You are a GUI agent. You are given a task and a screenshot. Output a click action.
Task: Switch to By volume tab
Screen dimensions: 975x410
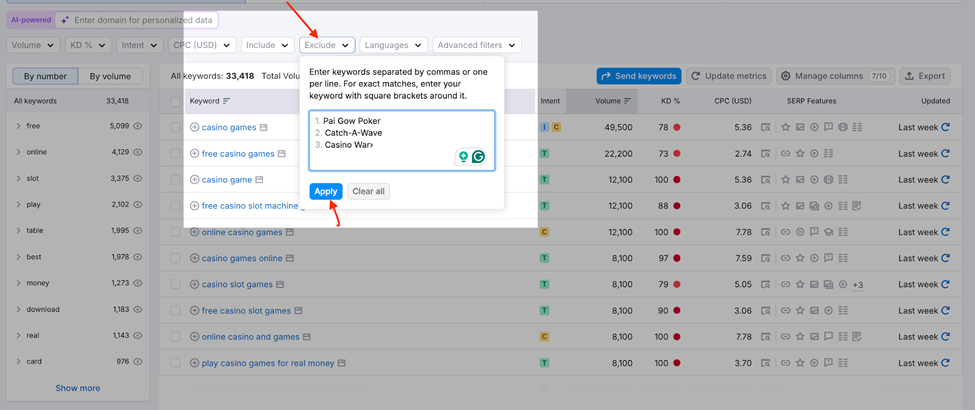tap(110, 77)
